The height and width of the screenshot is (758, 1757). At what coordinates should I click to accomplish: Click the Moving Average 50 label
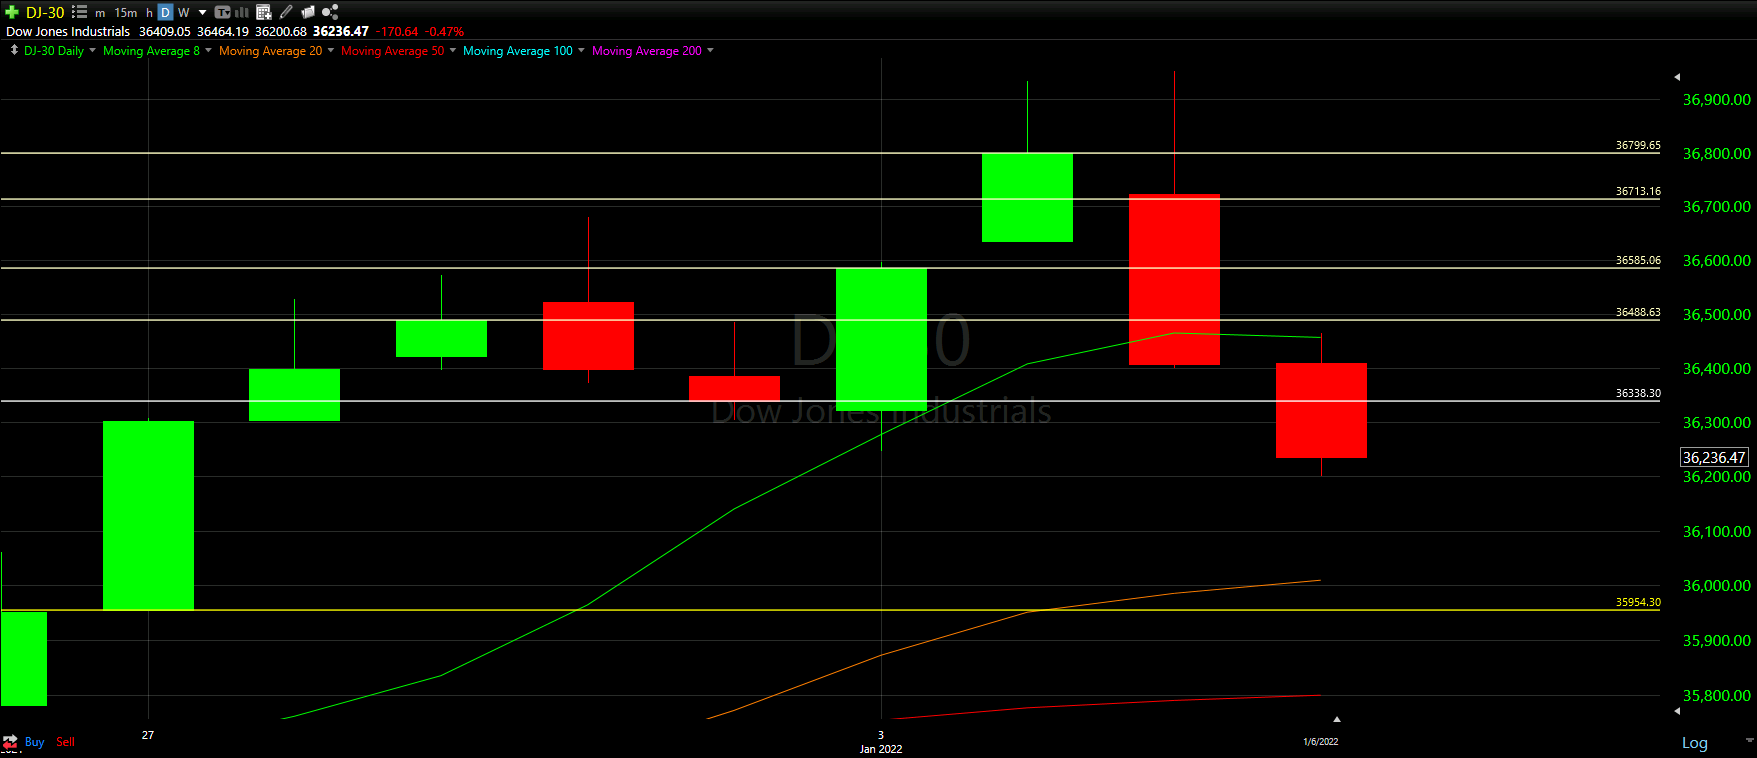(392, 51)
